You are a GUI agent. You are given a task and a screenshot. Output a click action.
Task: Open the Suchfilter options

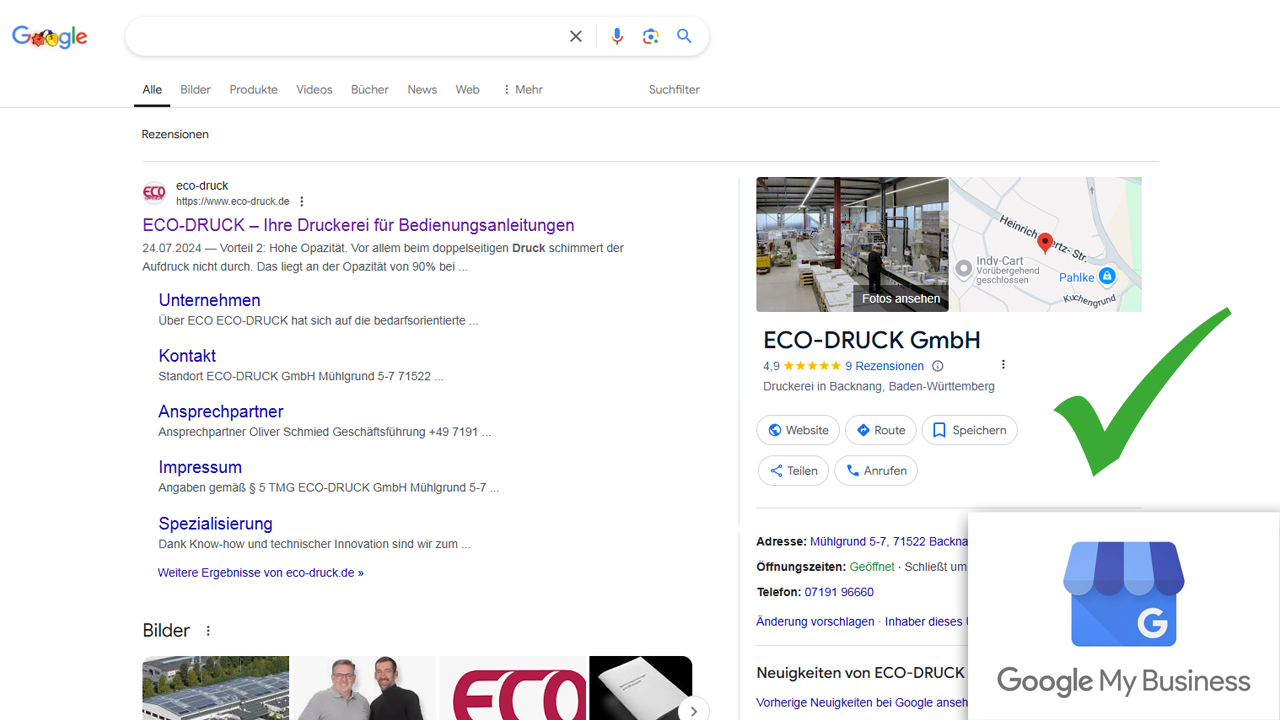pos(674,90)
